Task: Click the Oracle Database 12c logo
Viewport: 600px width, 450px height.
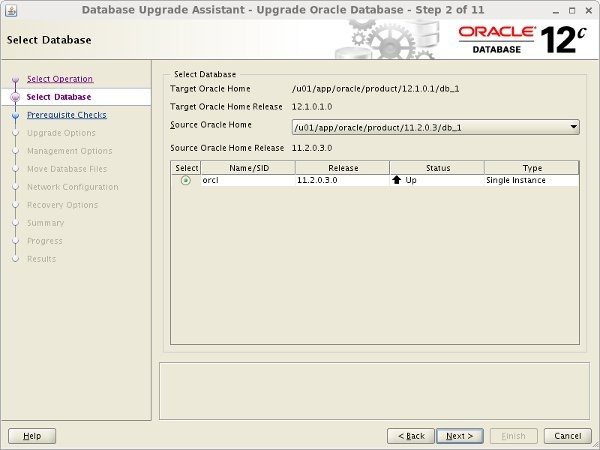Action: pyautogui.click(x=522, y=40)
